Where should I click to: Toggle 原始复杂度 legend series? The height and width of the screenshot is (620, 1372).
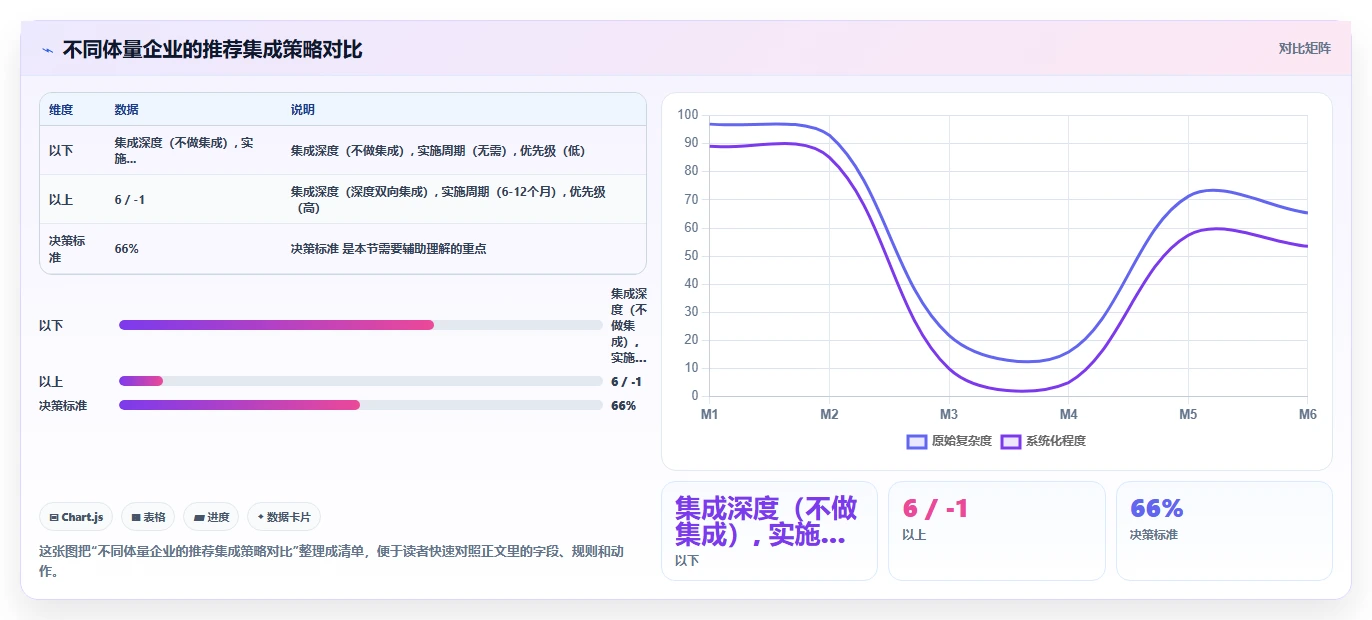tap(949, 441)
